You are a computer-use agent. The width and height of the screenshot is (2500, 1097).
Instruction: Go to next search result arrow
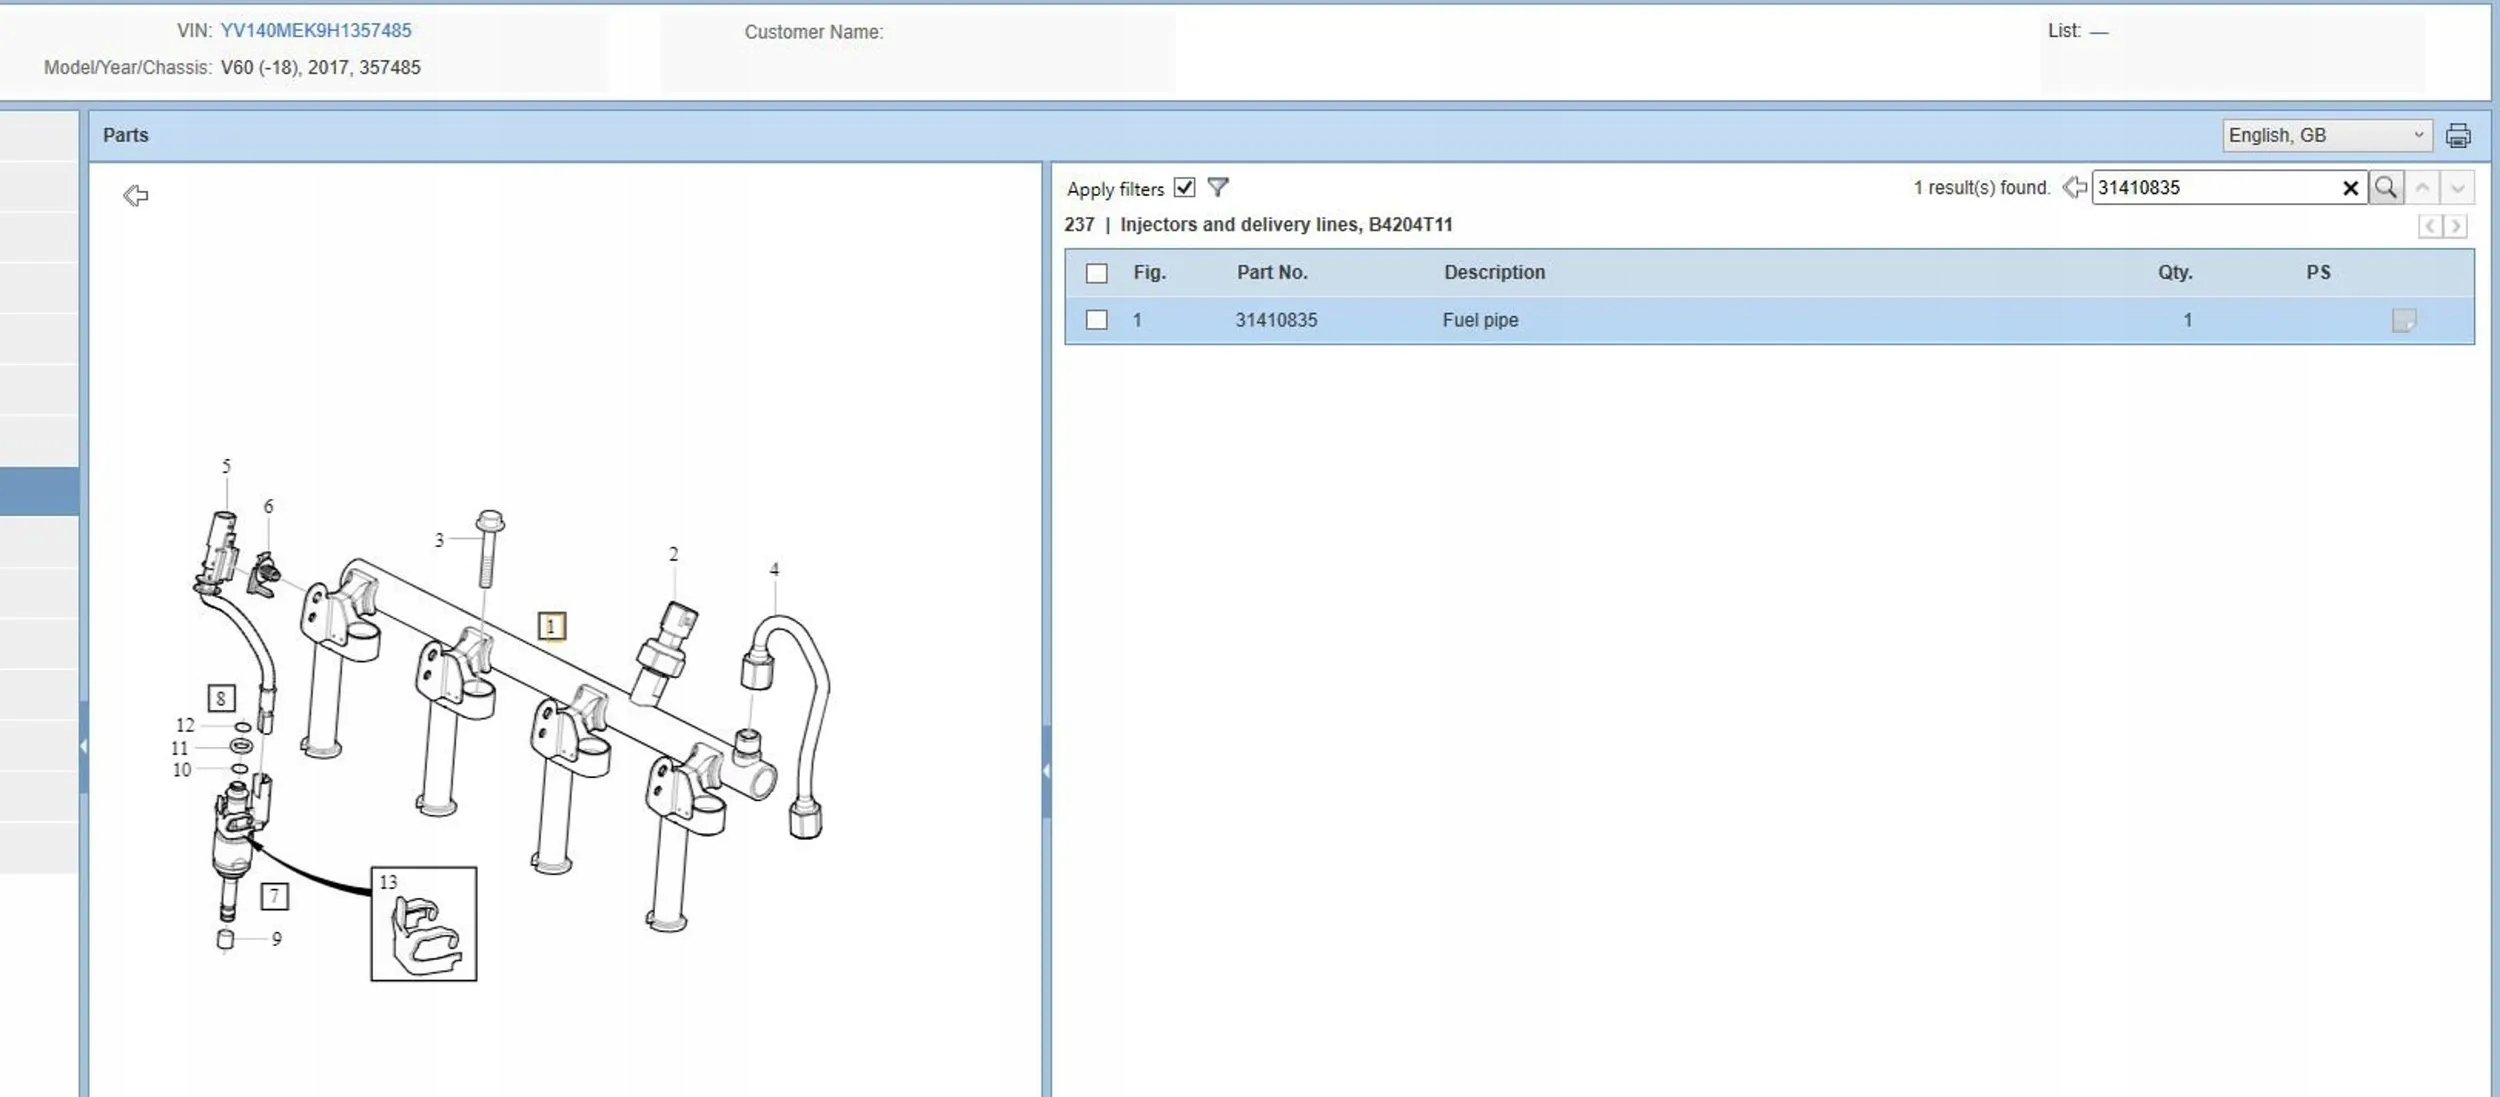click(2457, 187)
